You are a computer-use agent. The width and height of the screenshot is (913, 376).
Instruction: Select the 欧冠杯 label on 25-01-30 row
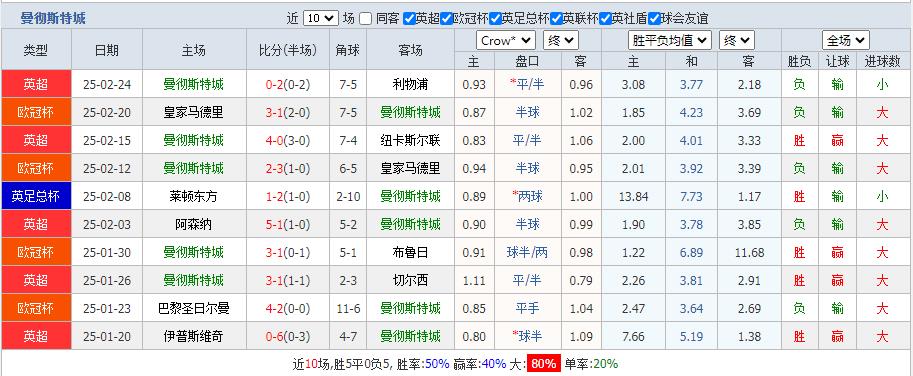(x=36, y=252)
